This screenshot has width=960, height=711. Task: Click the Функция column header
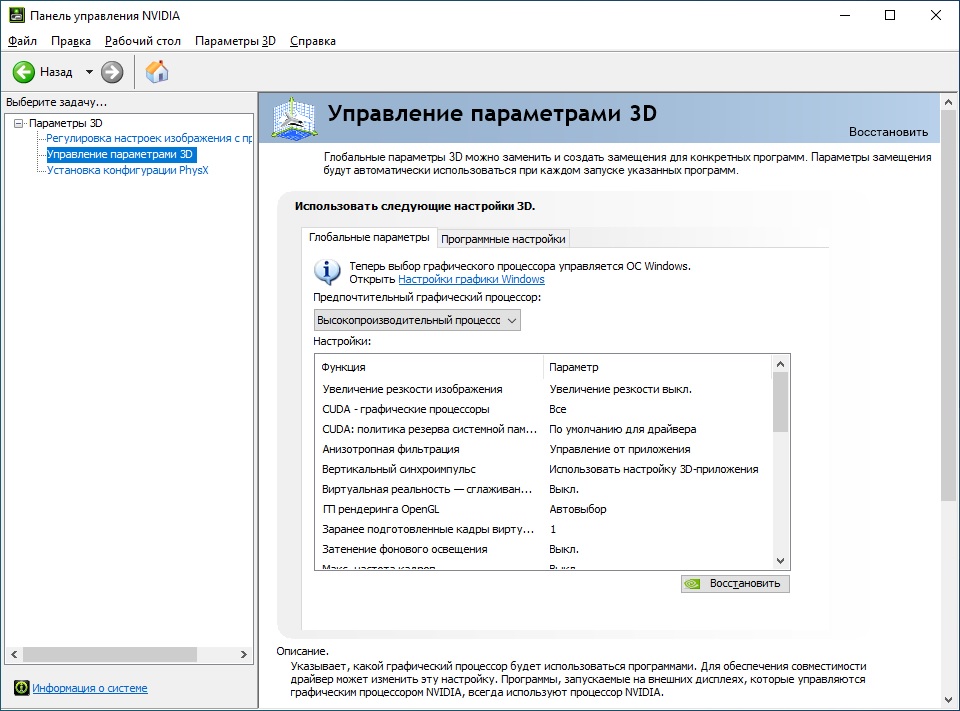[x=429, y=367]
